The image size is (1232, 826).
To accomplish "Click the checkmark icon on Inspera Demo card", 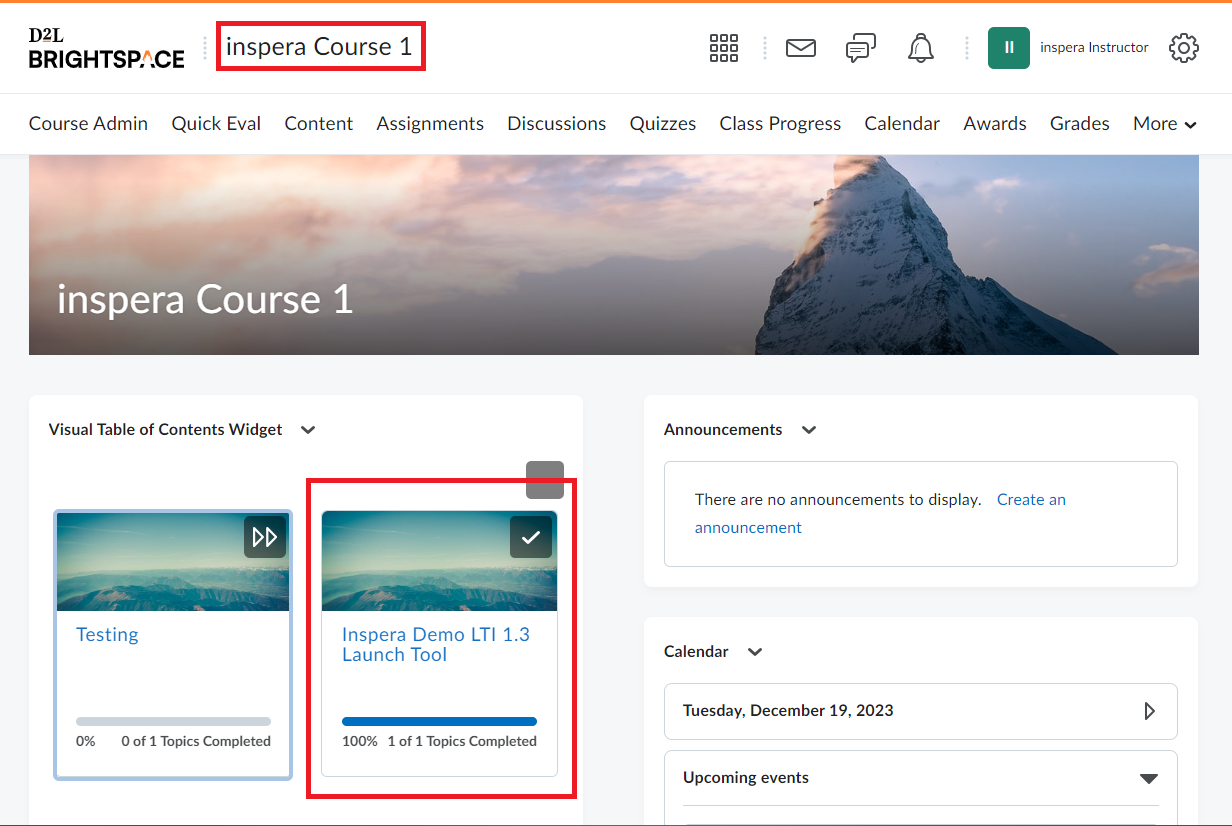I will click(531, 537).
